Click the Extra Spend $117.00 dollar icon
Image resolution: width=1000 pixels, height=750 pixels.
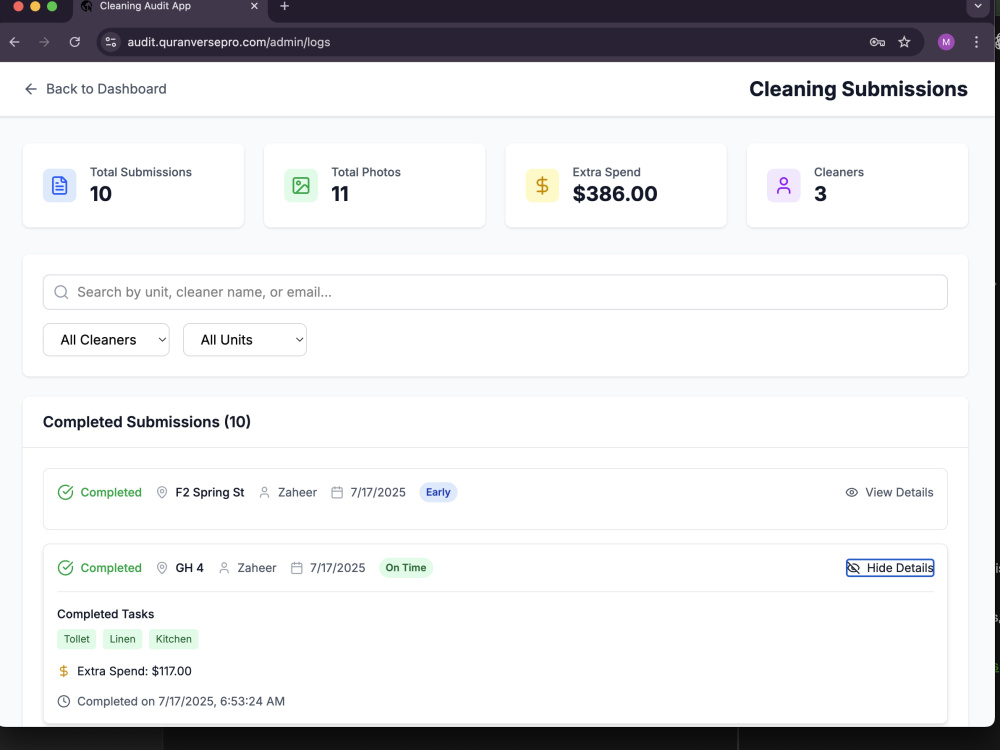click(x=63, y=671)
